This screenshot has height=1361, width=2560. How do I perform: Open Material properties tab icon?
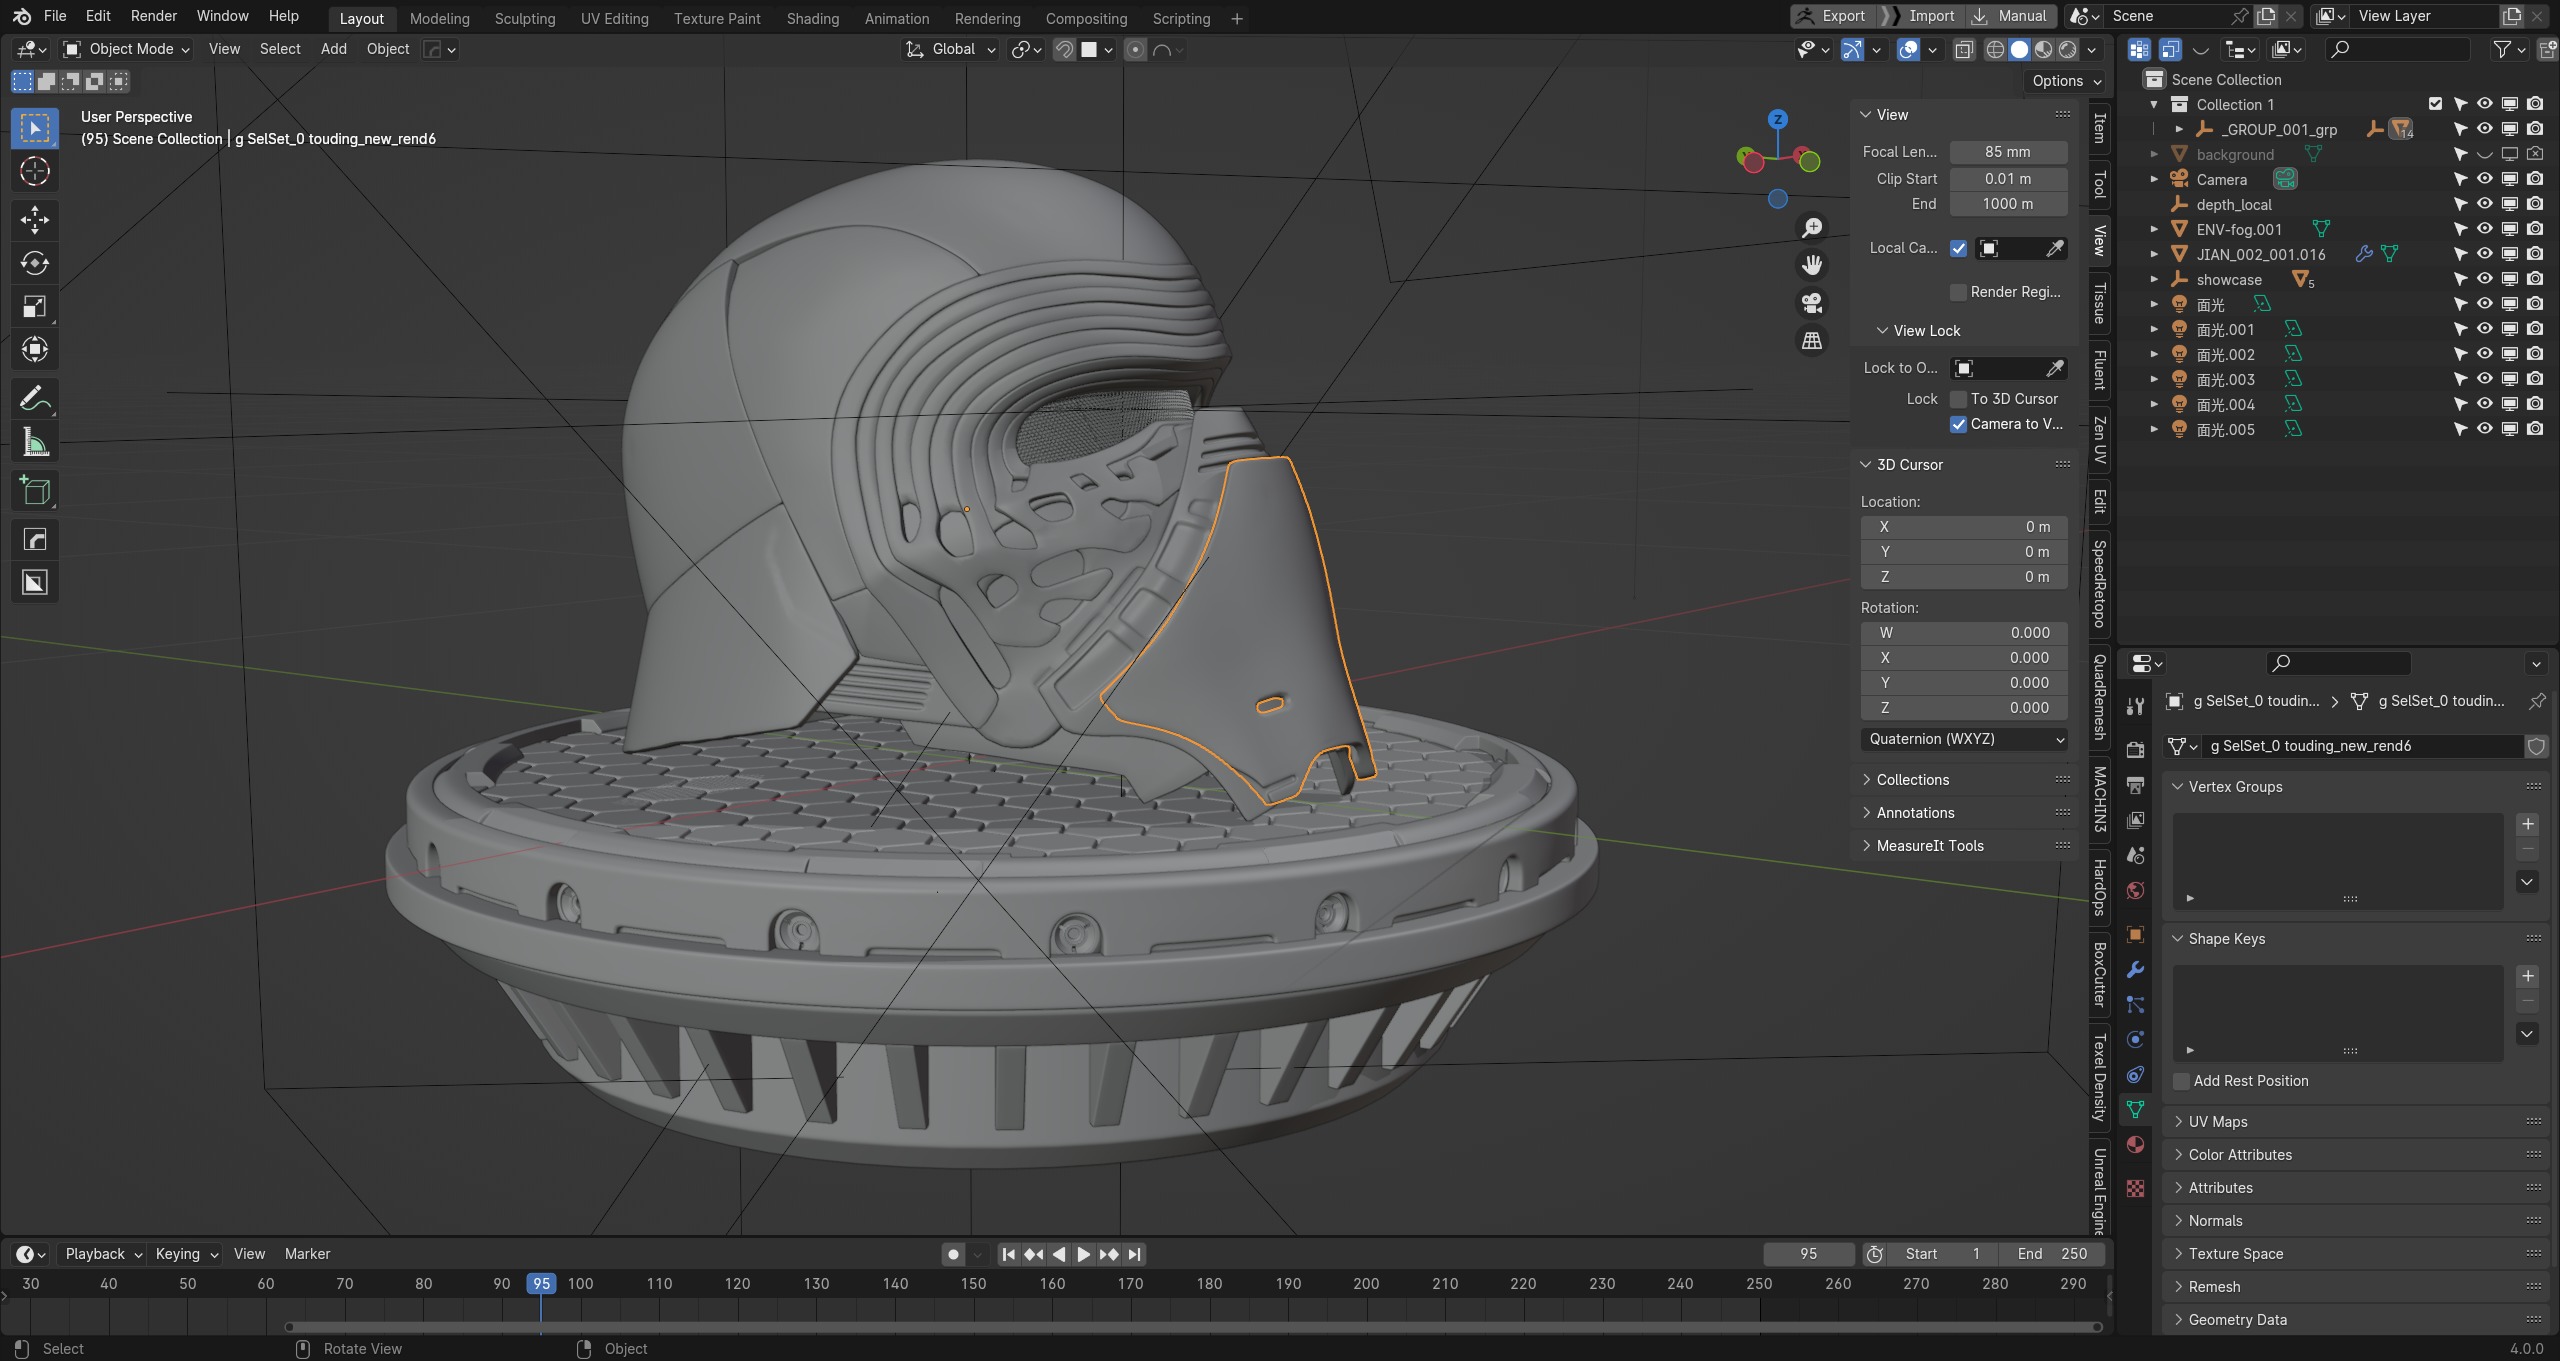pyautogui.click(x=2135, y=1145)
